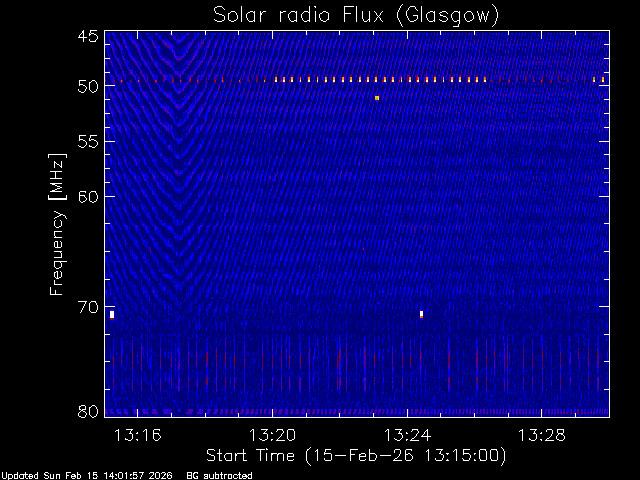
Task: Select the 55 frequency tick label
Action: click(88, 142)
